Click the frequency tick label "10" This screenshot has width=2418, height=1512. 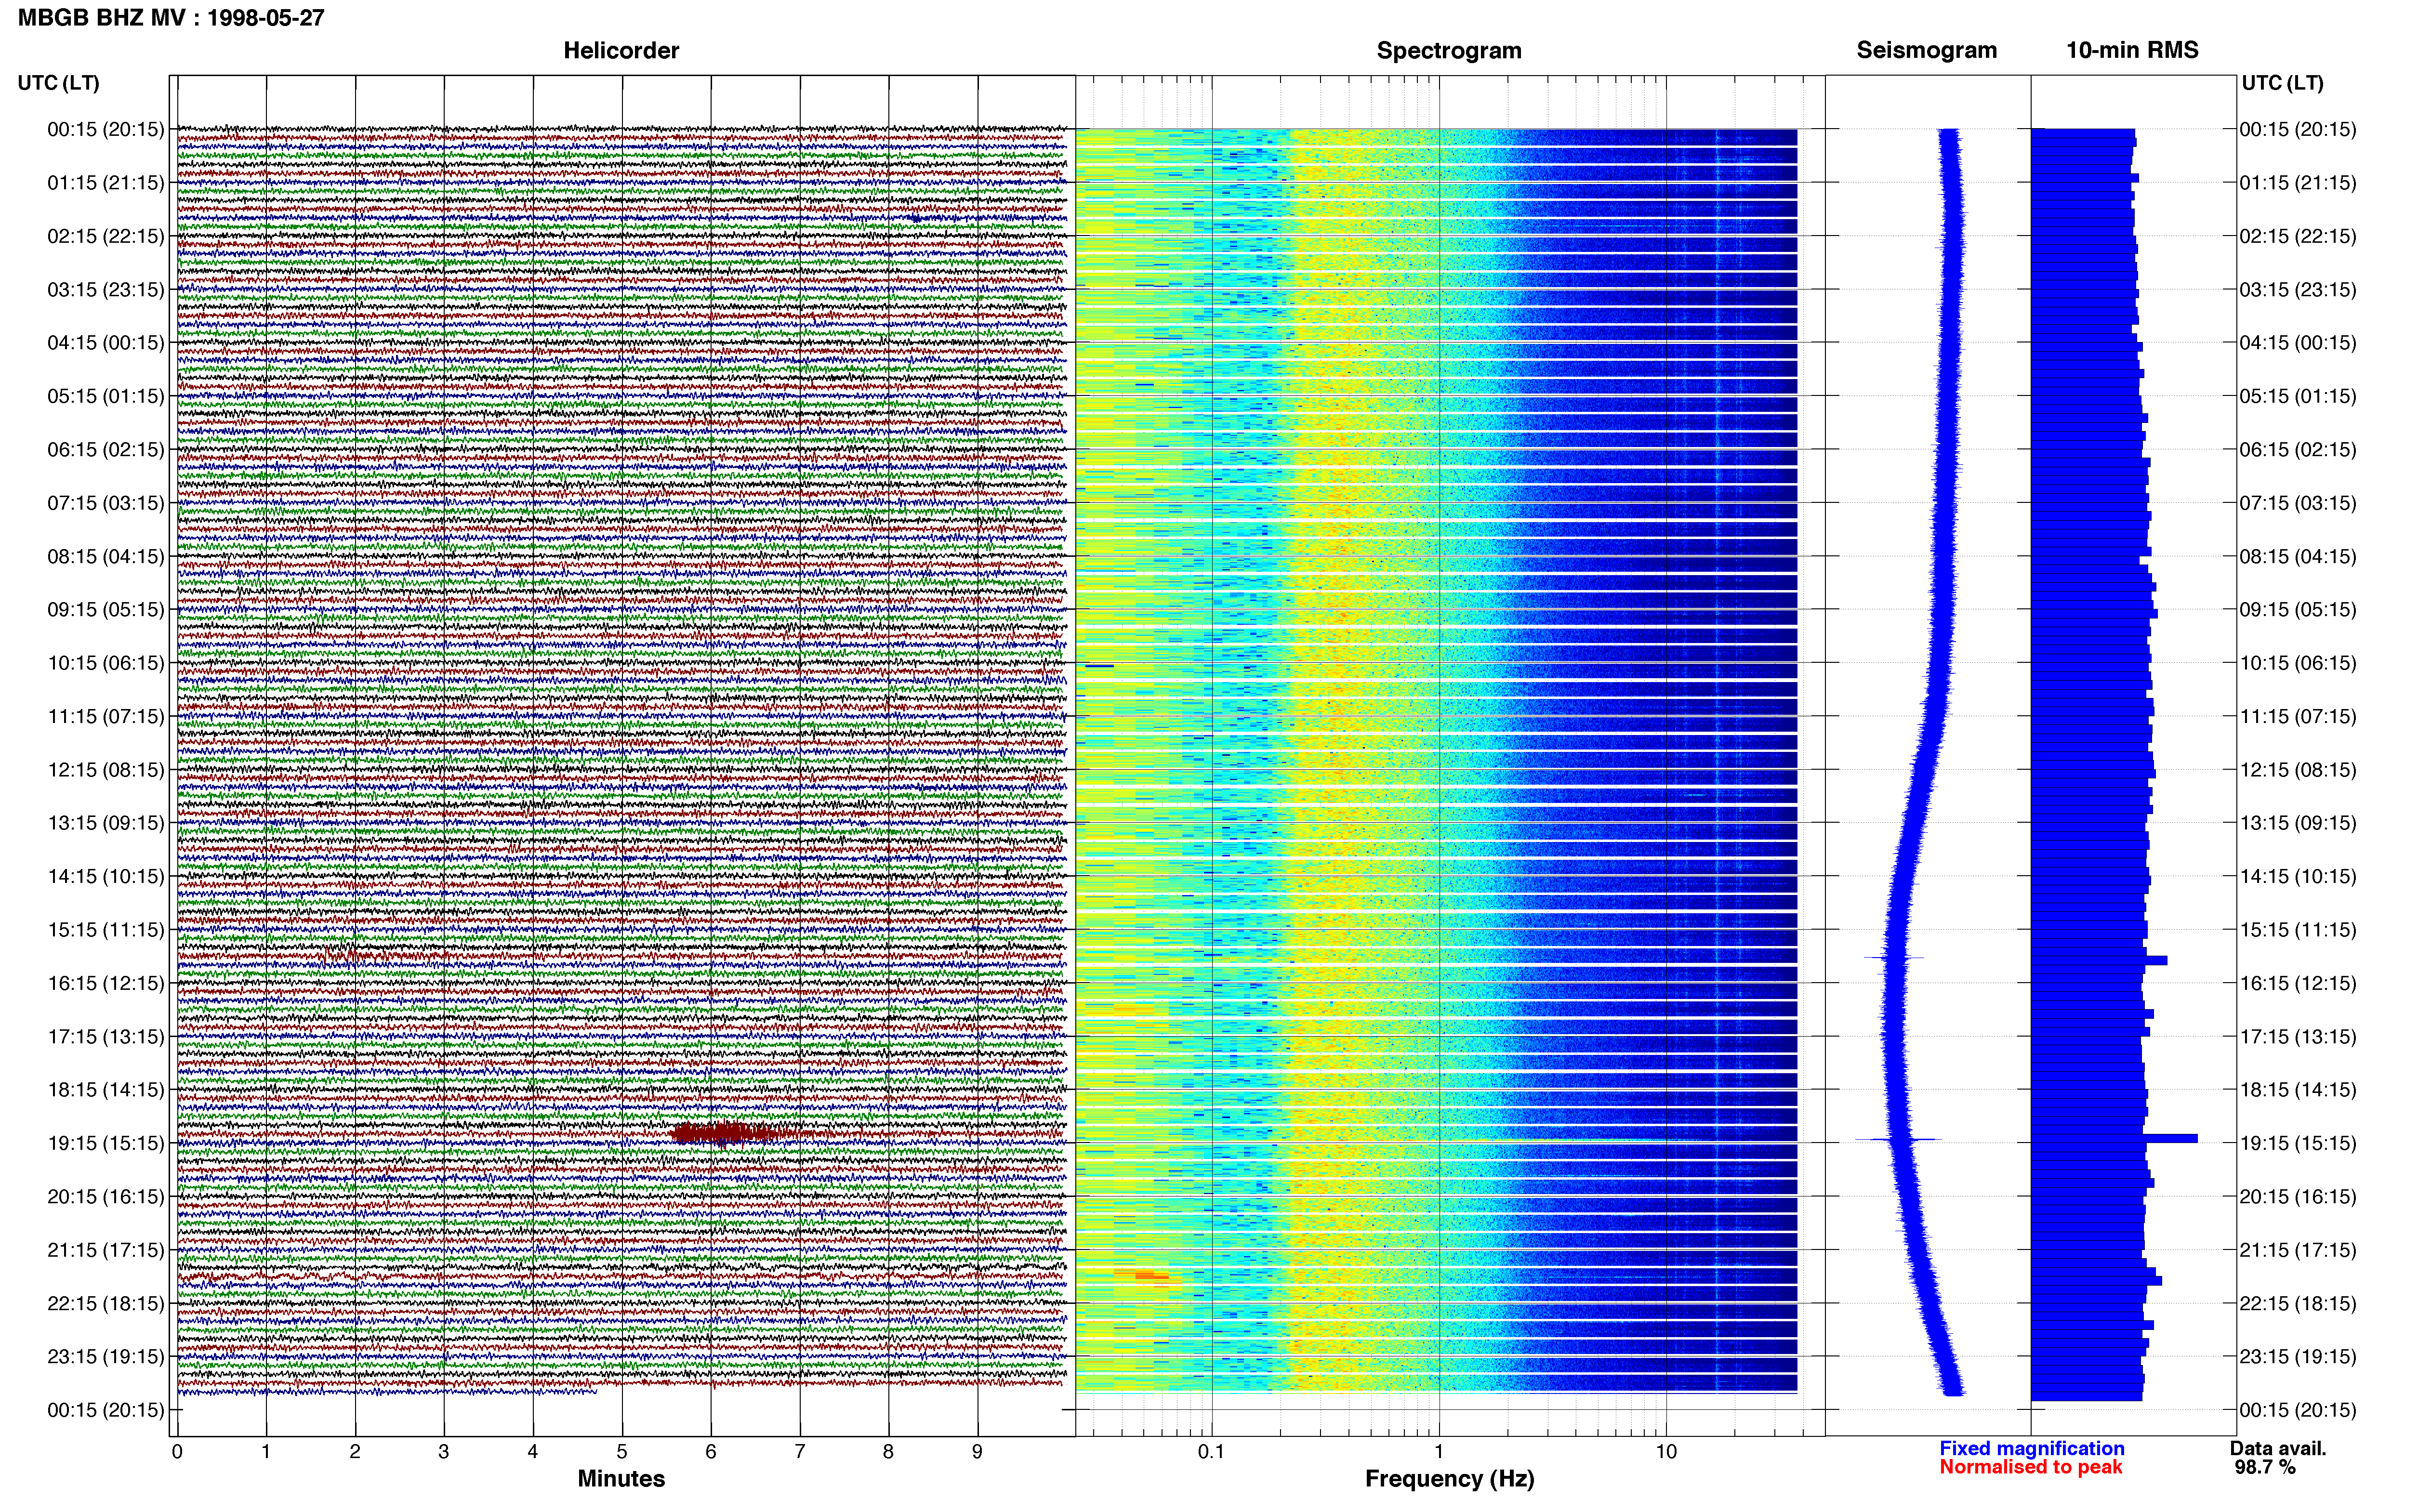[1666, 1451]
